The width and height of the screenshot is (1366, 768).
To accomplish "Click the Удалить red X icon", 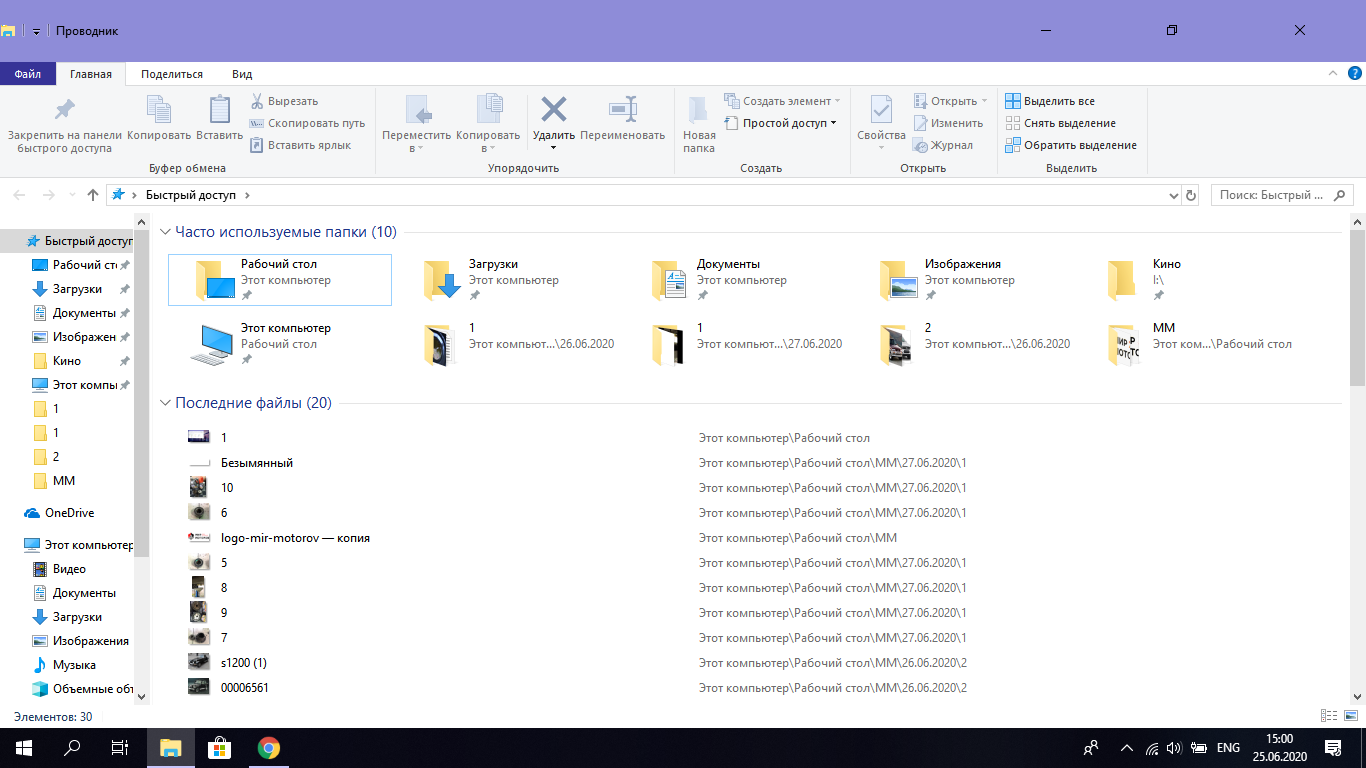I will coord(553,109).
